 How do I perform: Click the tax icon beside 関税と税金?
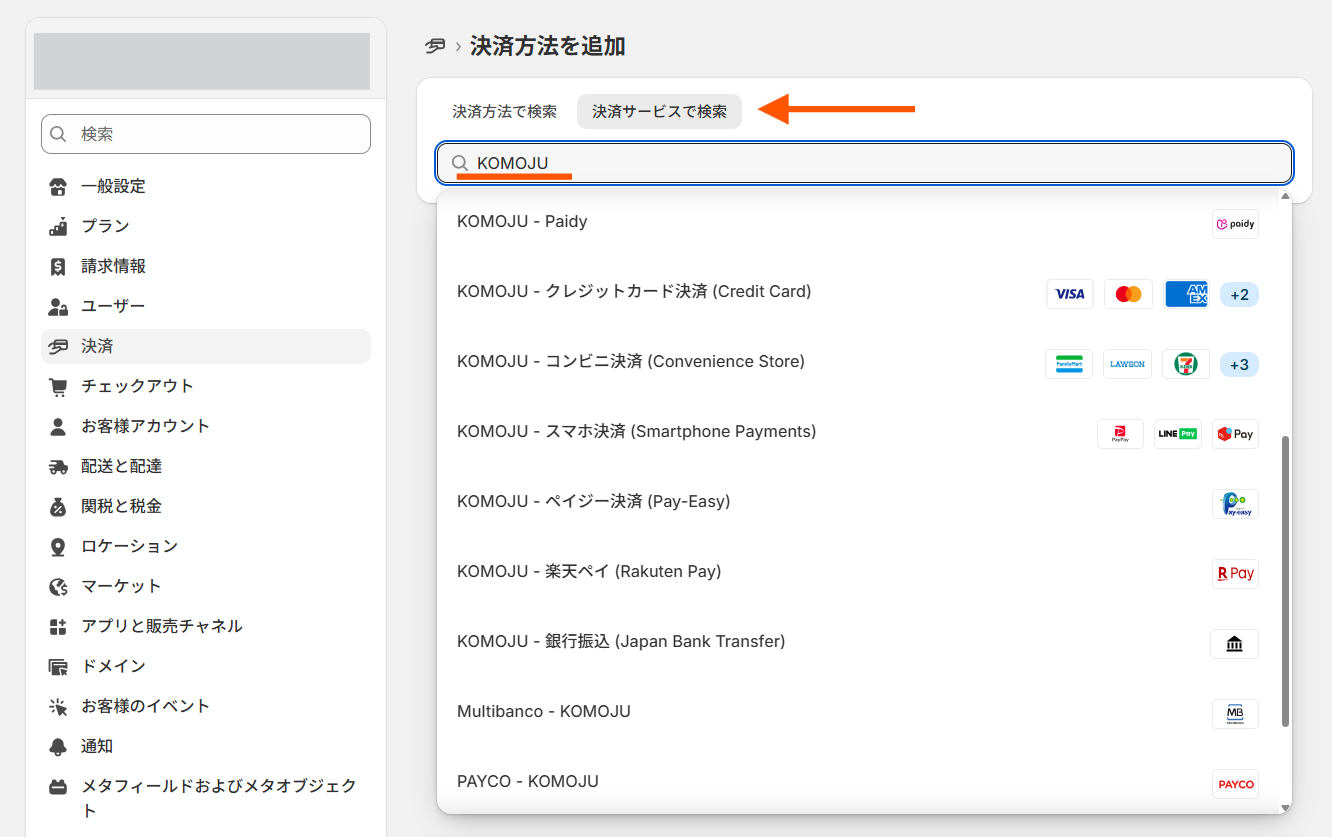(x=58, y=506)
